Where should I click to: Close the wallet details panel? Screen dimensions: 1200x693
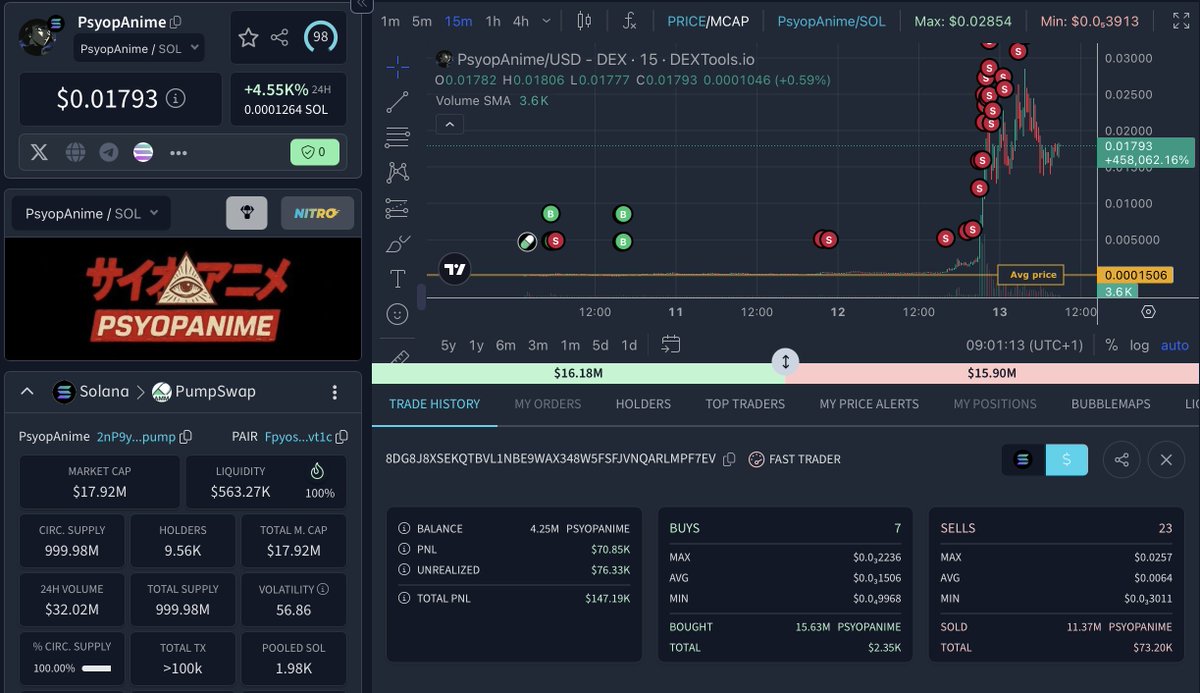1166,459
